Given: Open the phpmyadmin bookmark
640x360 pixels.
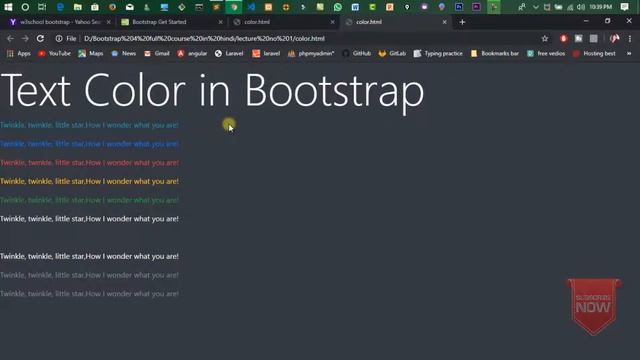Looking at the screenshot, I should click(311, 53).
